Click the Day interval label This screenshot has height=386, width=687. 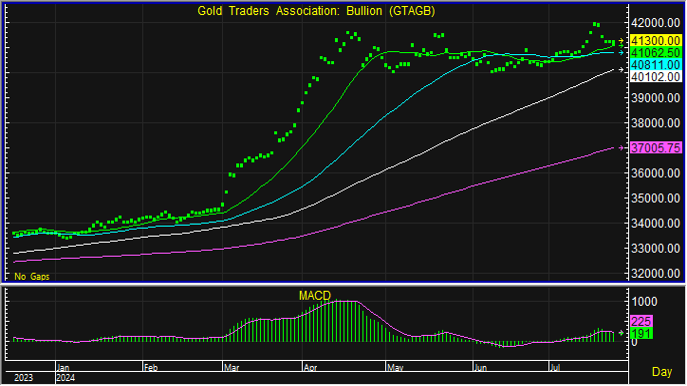[662, 372]
